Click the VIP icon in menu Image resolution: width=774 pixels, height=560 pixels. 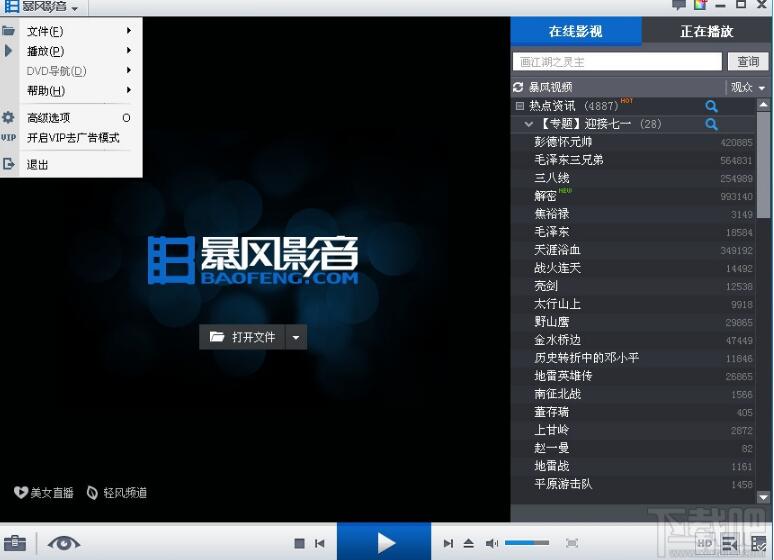tap(8, 137)
